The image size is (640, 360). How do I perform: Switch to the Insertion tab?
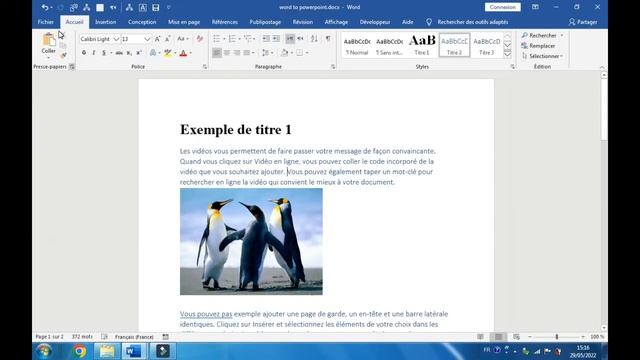(x=106, y=22)
